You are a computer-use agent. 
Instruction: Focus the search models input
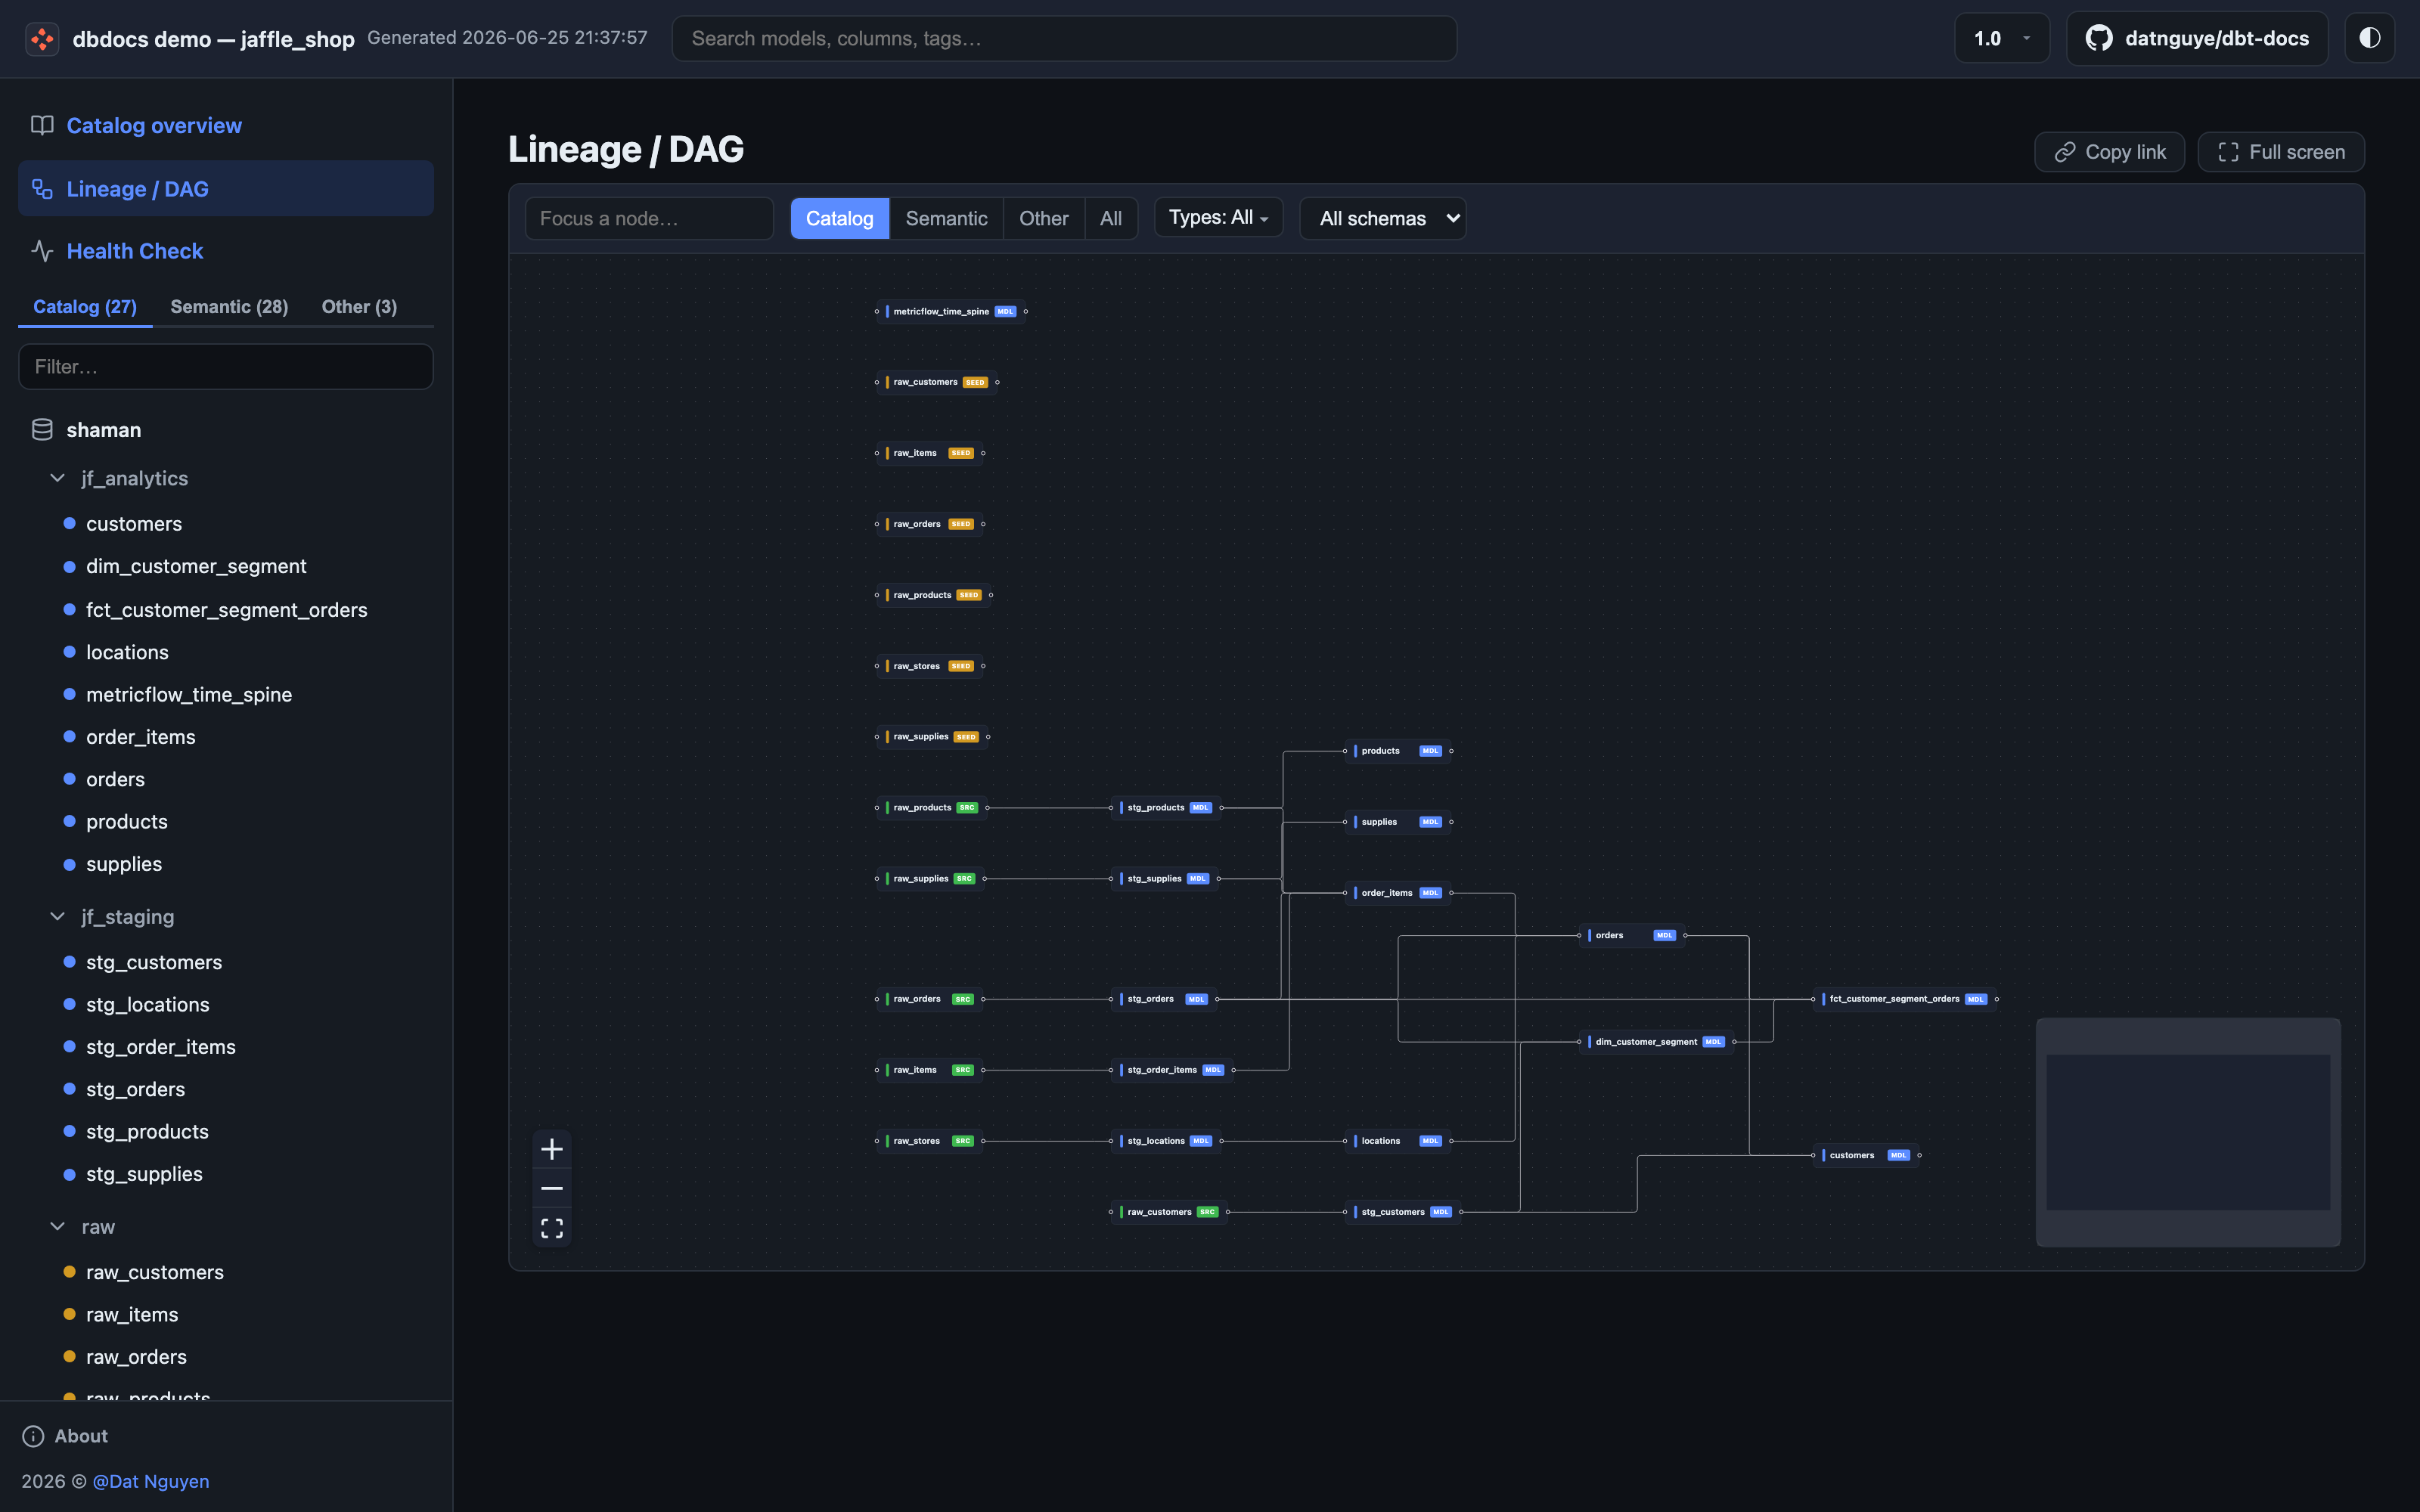[x=1064, y=38]
